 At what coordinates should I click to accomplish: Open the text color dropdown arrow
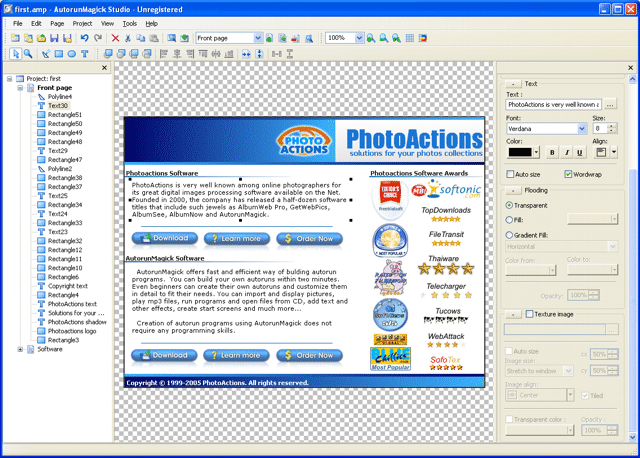pyautogui.click(x=536, y=152)
